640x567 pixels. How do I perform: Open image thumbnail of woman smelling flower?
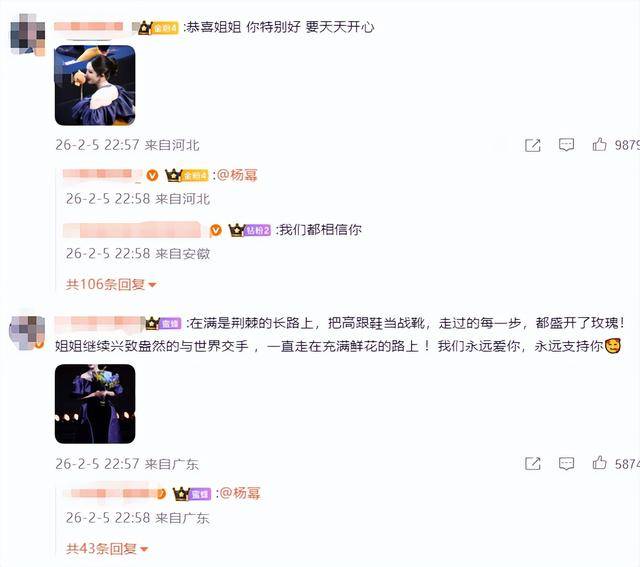click(x=95, y=85)
